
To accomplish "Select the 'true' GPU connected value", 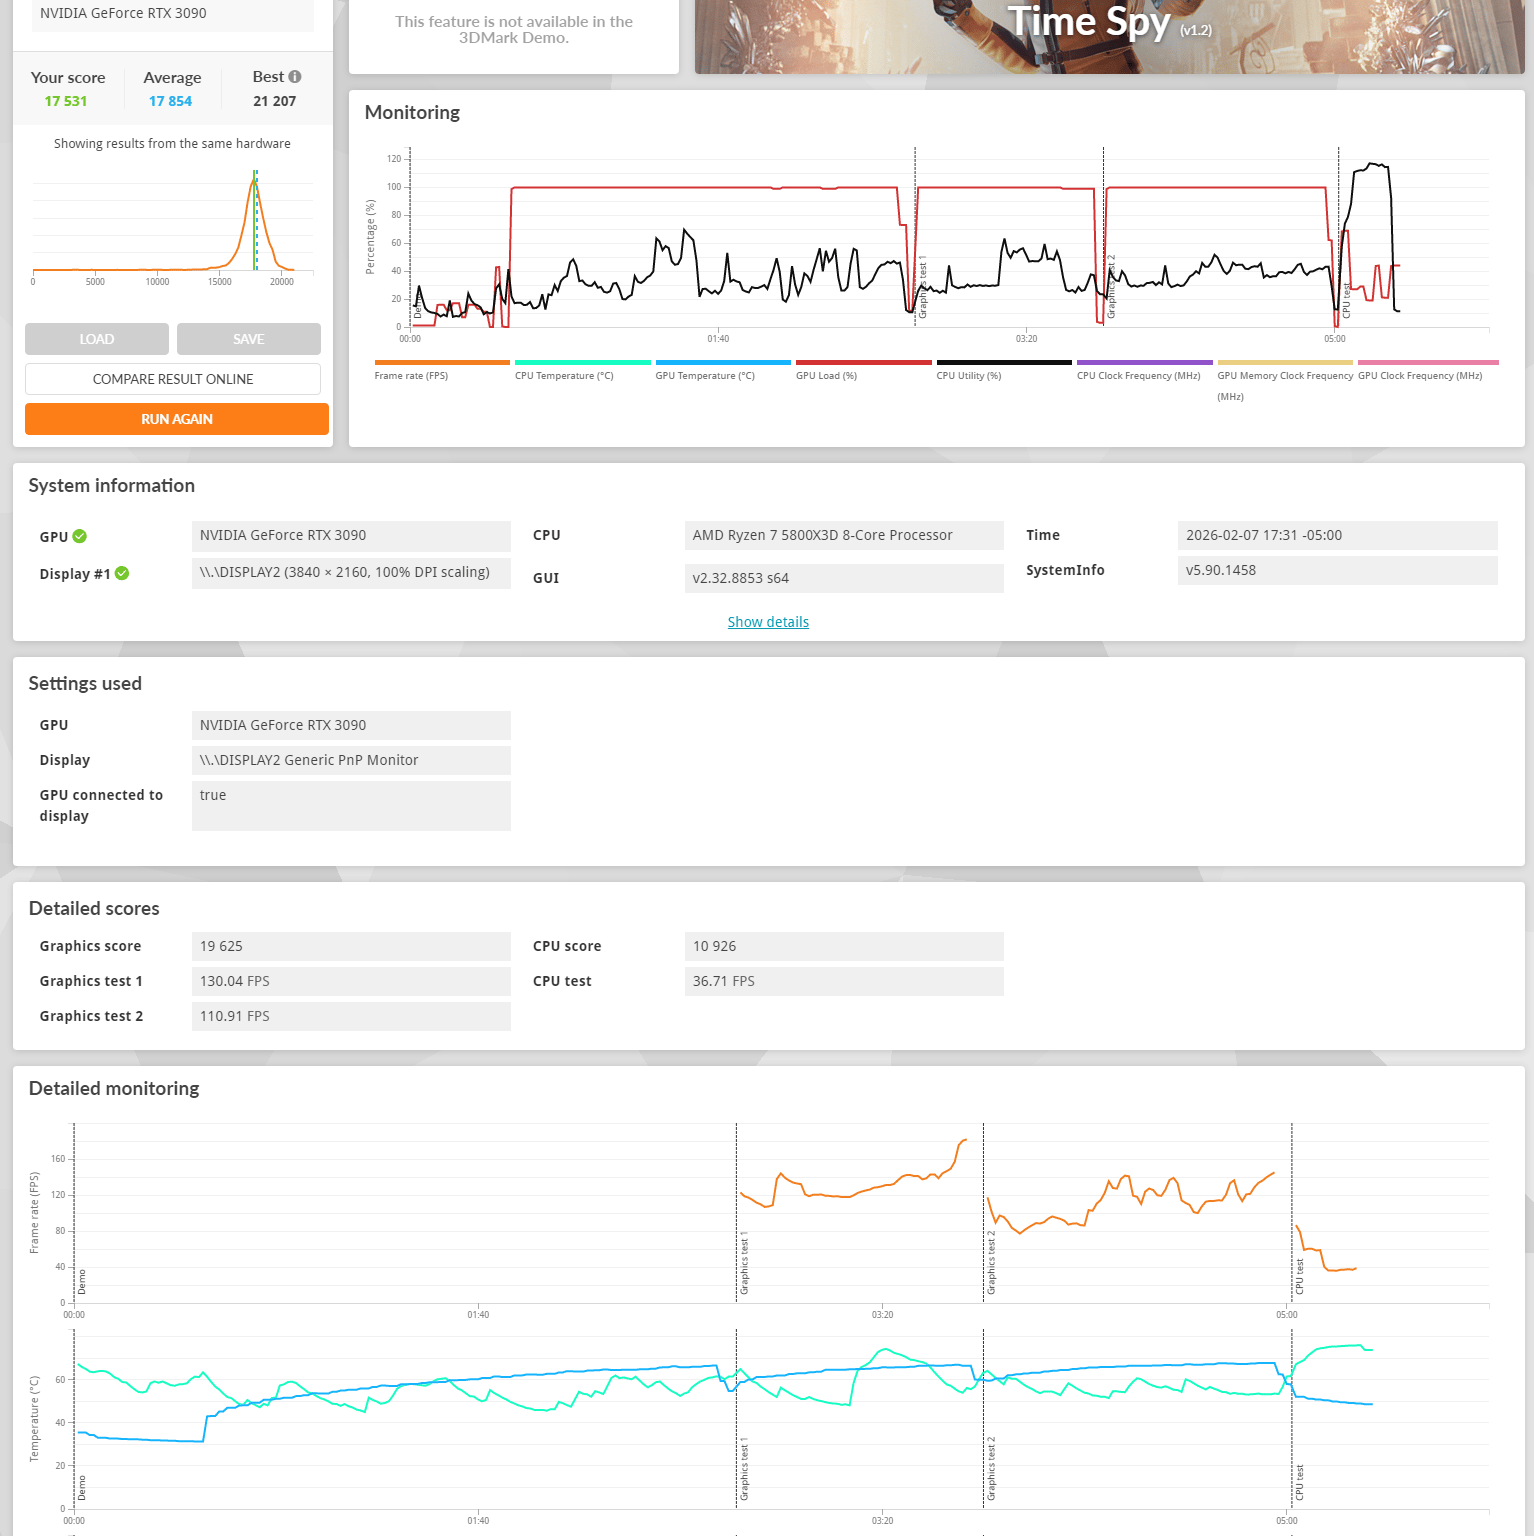I will point(351,806).
